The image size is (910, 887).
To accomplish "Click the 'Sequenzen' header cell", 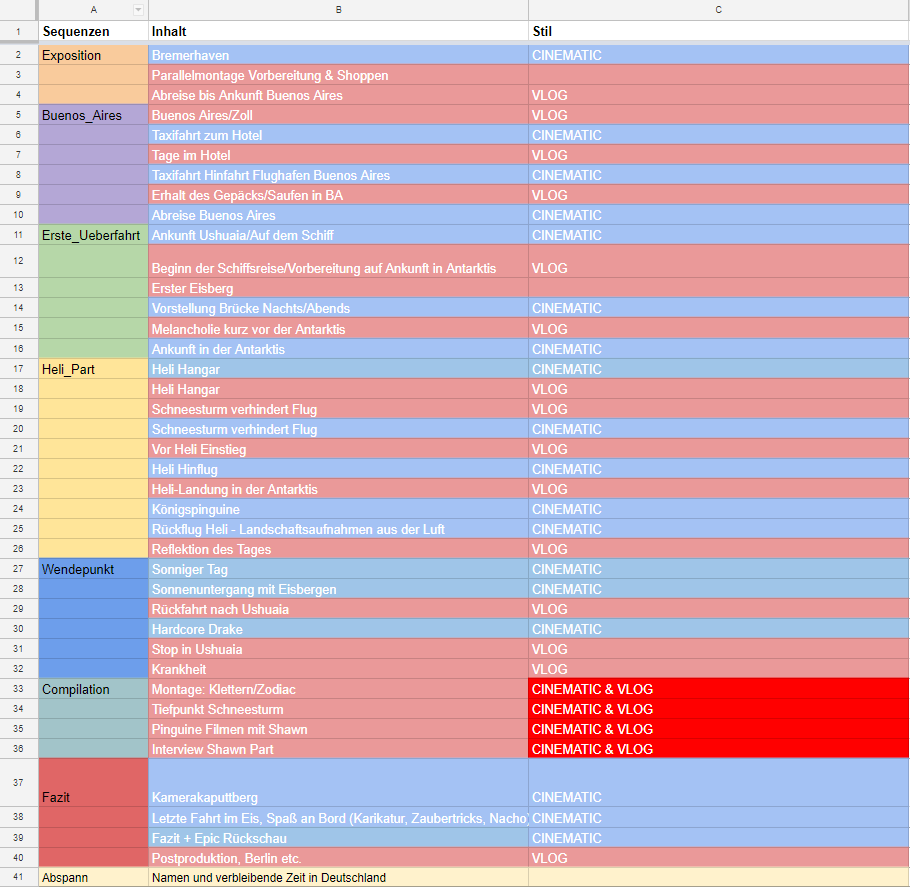I will (93, 31).
